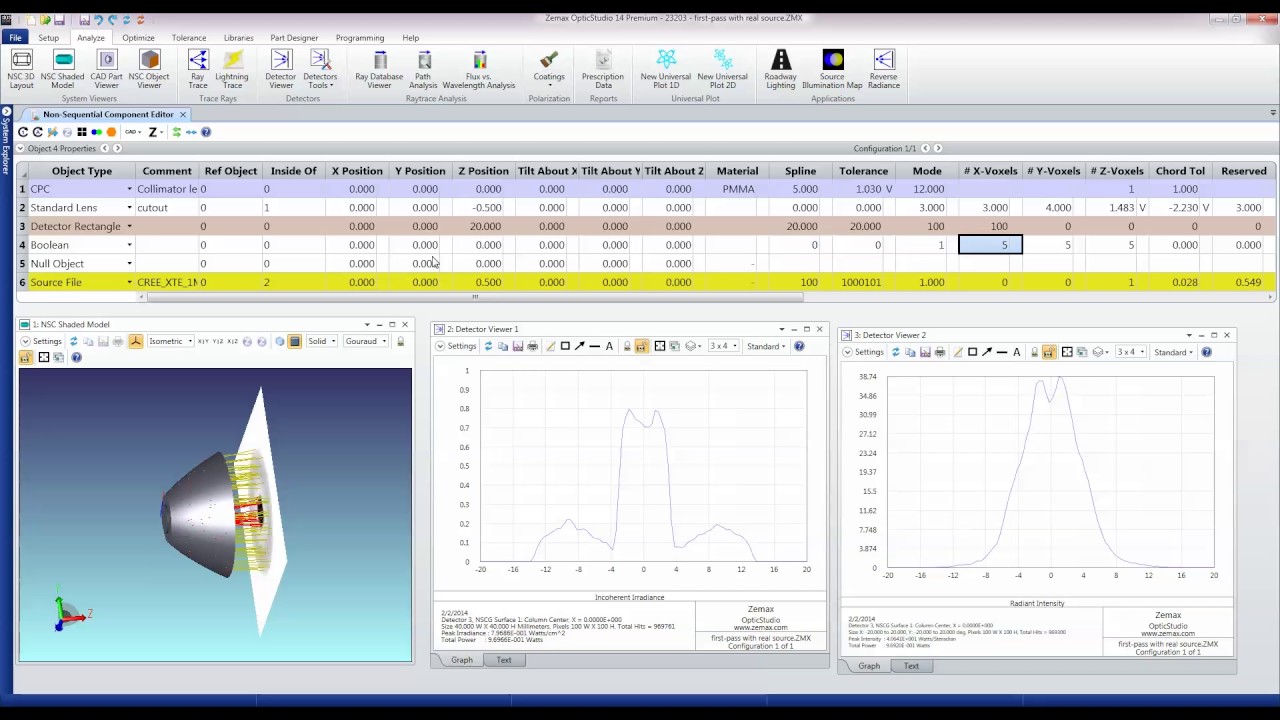This screenshot has width=1280, height=720.
Task: Toggle highlighted display mode button in Shaded Model
Action: 294,341
